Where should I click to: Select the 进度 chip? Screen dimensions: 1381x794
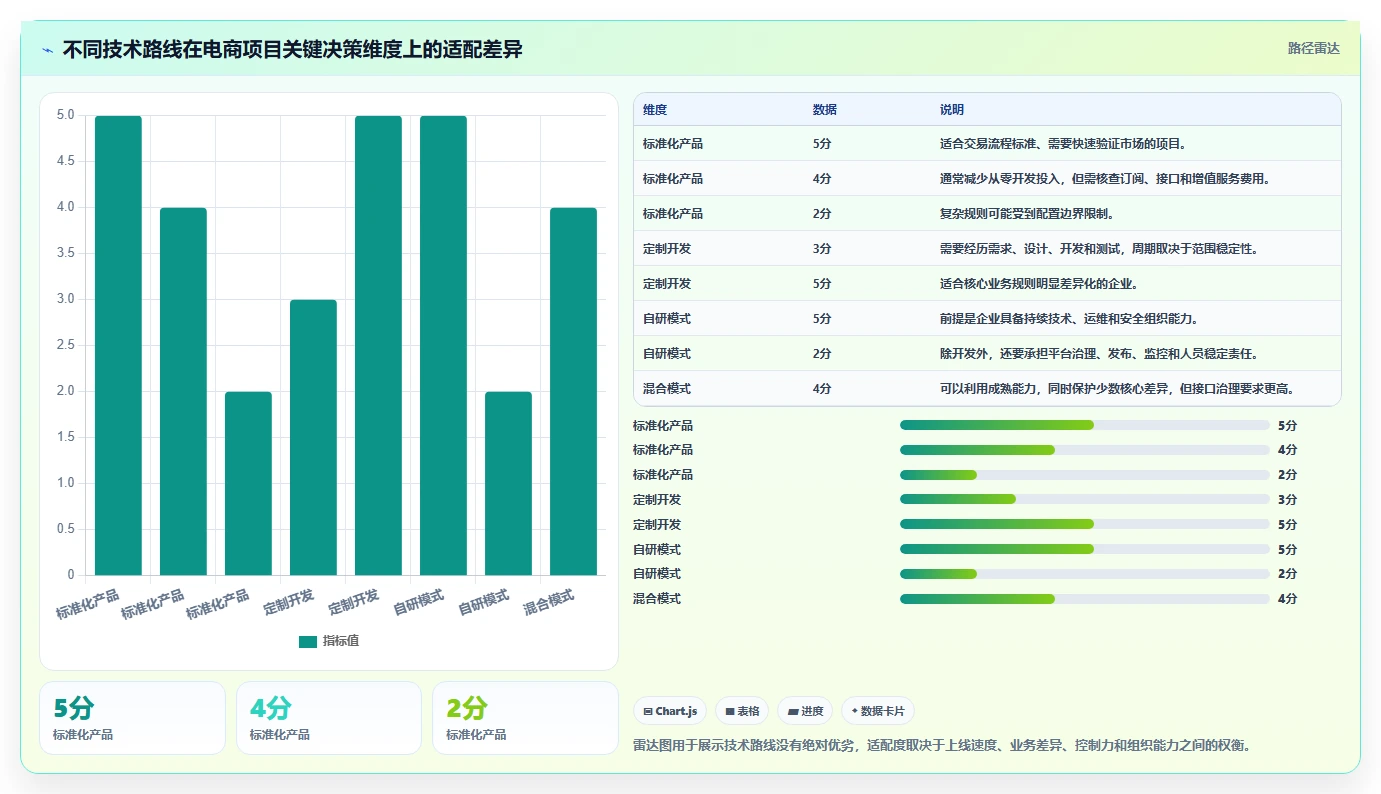click(805, 711)
